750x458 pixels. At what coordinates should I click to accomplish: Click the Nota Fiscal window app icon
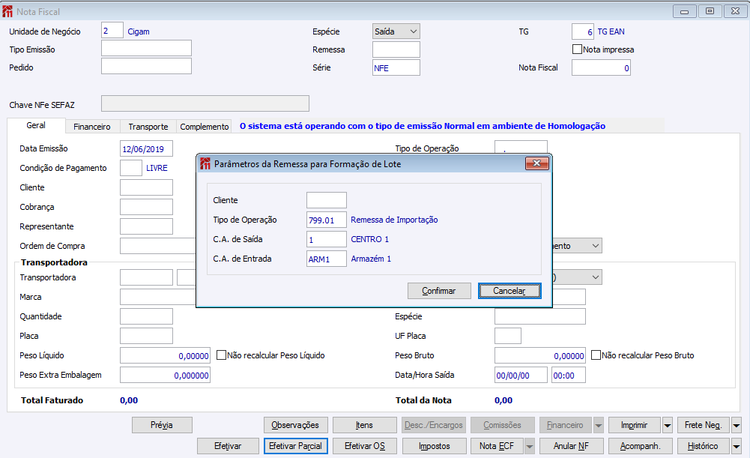tap(7, 11)
